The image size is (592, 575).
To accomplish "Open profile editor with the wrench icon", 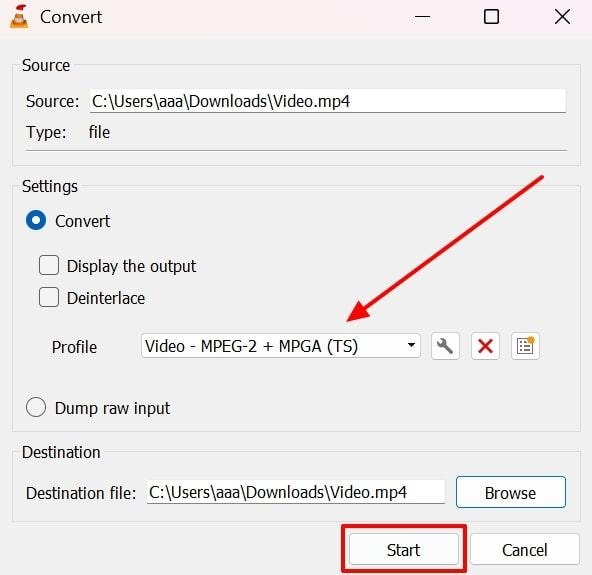I will coord(445,346).
